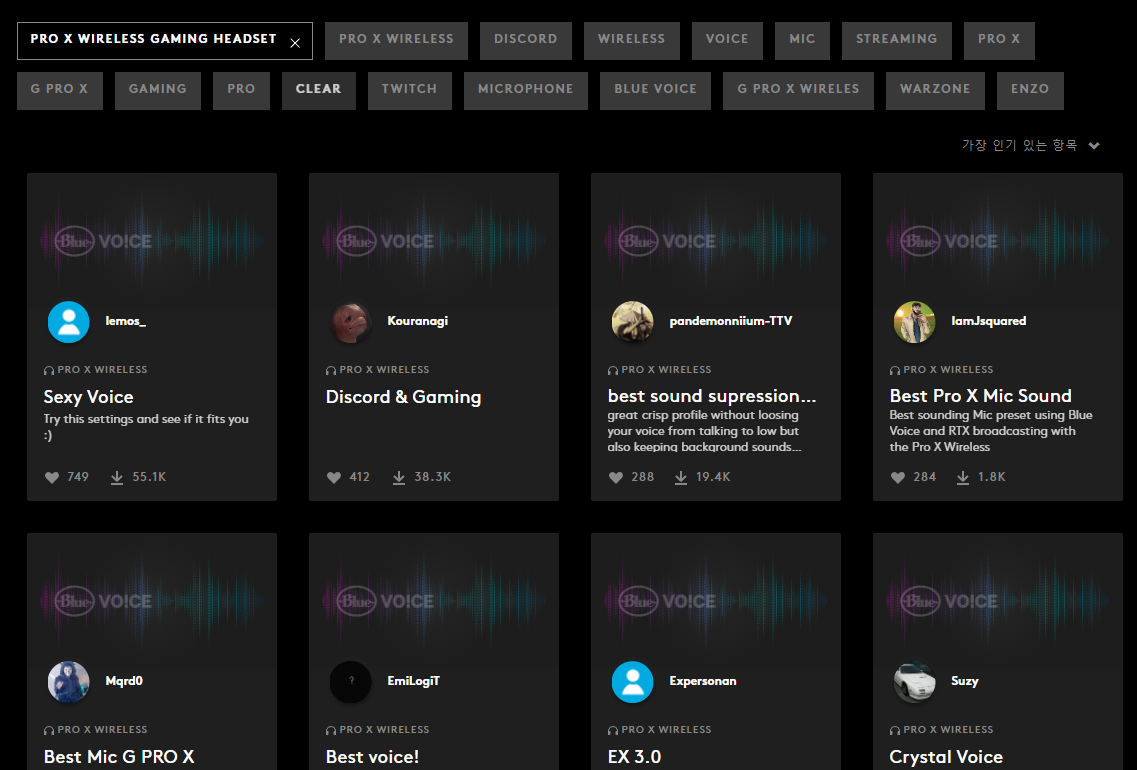The height and width of the screenshot is (770, 1137).
Task: Like the best sound supression preset
Action: (x=616, y=477)
